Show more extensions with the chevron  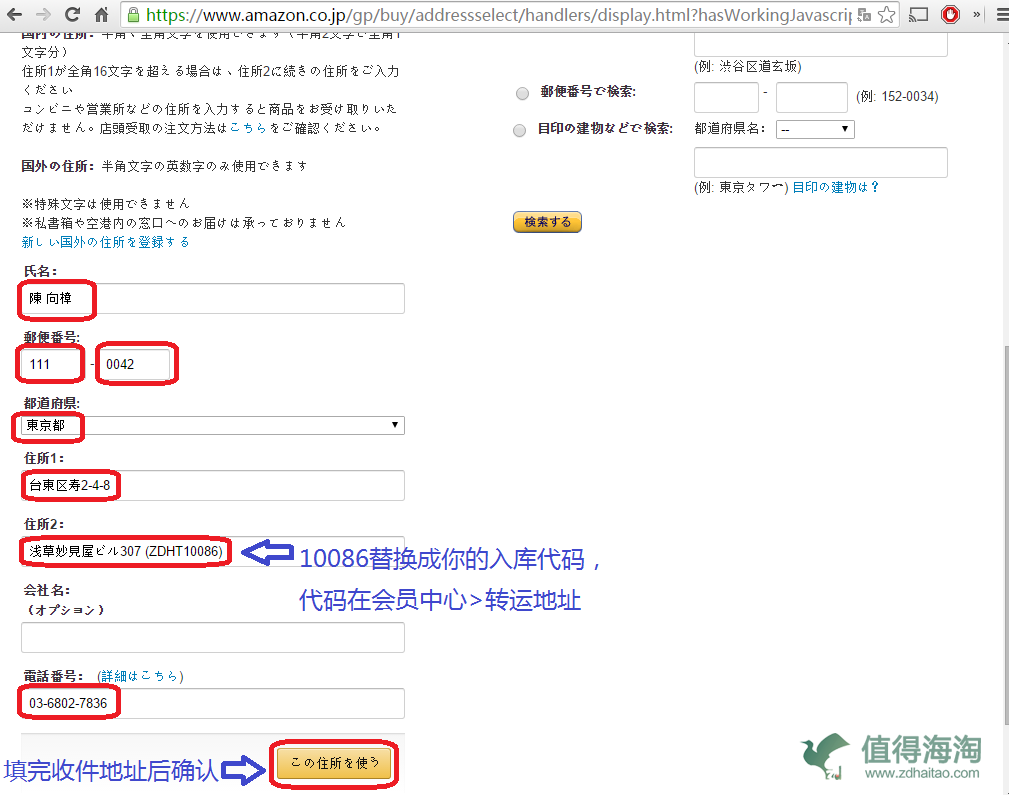pos(976,14)
